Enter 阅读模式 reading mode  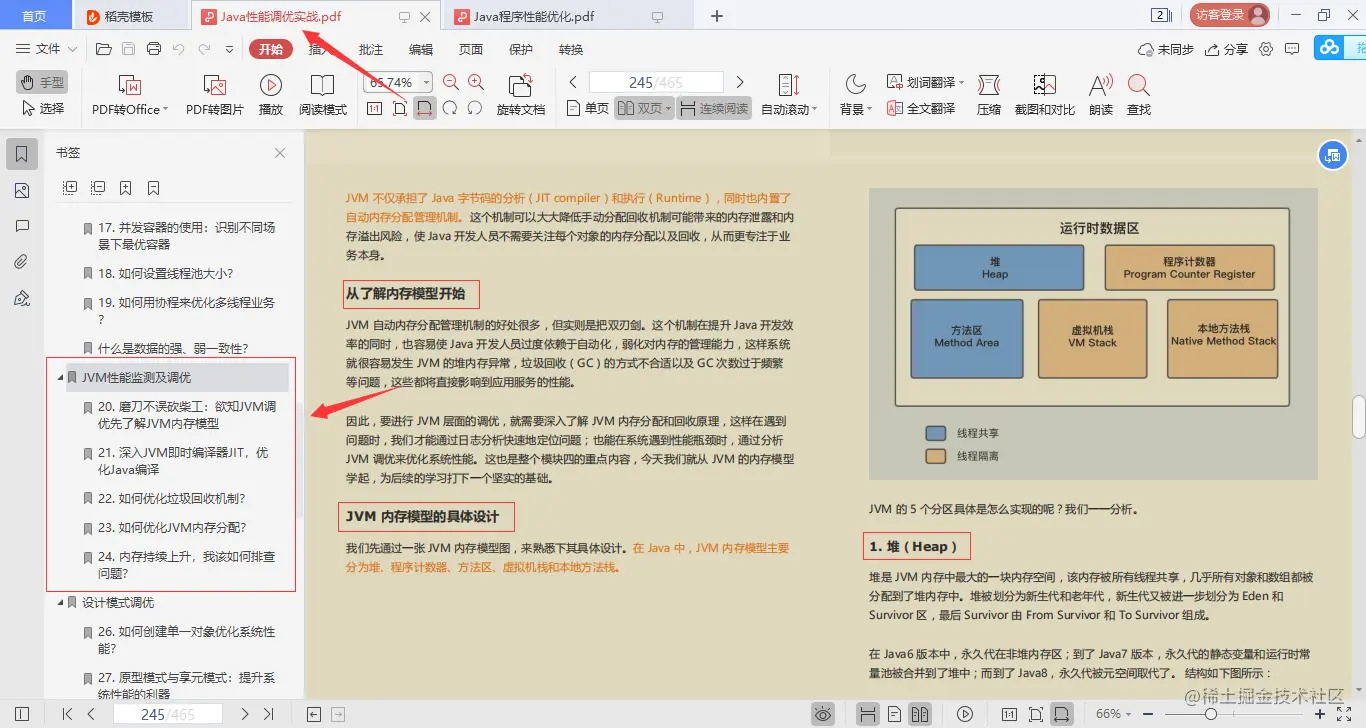pyautogui.click(x=323, y=95)
